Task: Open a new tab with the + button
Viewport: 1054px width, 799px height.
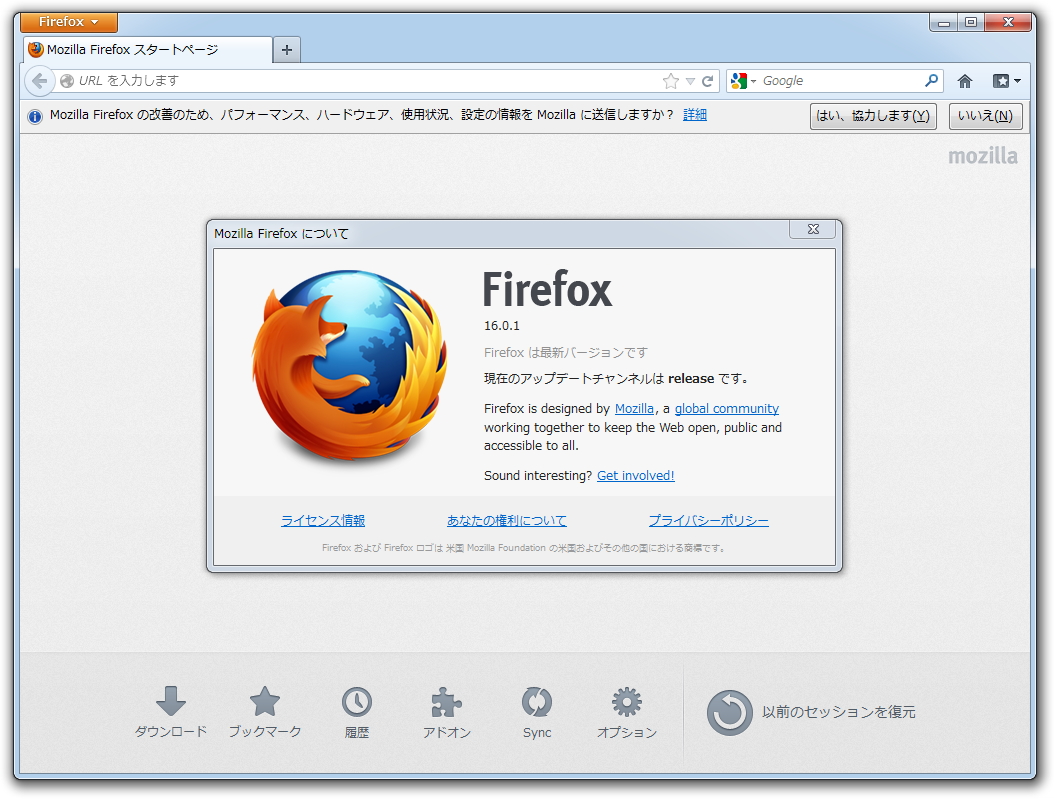Action: pyautogui.click(x=287, y=48)
